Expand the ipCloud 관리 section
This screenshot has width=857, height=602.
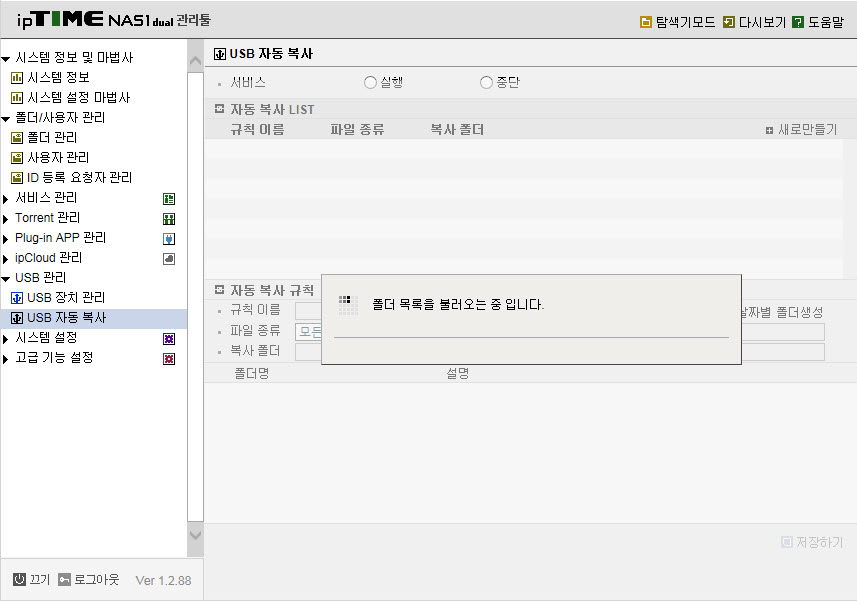click(x=5, y=259)
